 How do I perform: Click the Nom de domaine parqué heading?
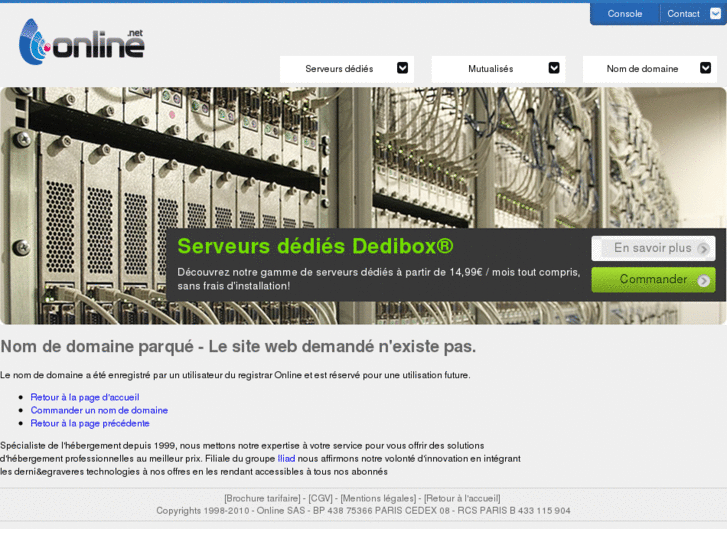pyautogui.click(x=238, y=346)
